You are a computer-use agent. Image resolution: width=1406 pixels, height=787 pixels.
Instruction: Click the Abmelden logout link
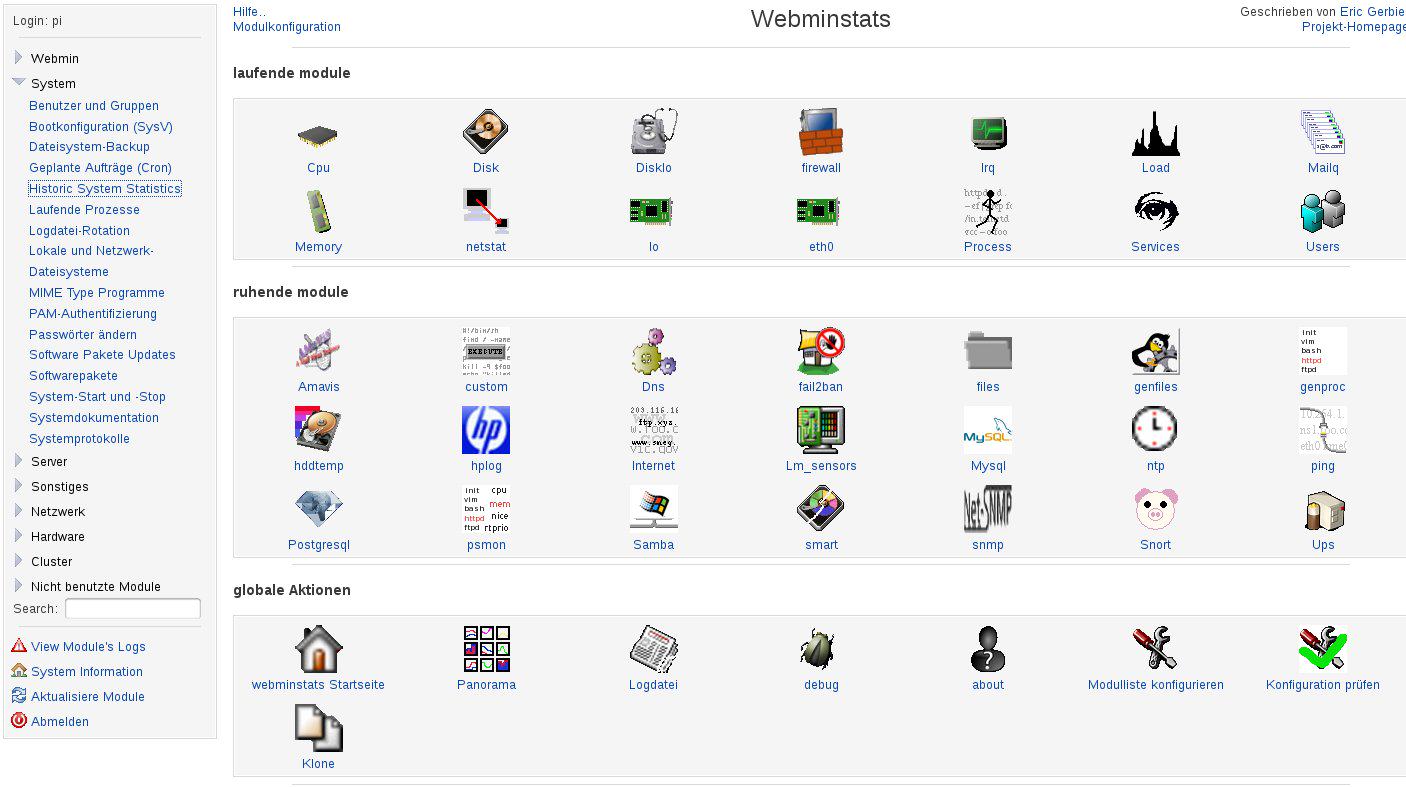click(x=59, y=722)
